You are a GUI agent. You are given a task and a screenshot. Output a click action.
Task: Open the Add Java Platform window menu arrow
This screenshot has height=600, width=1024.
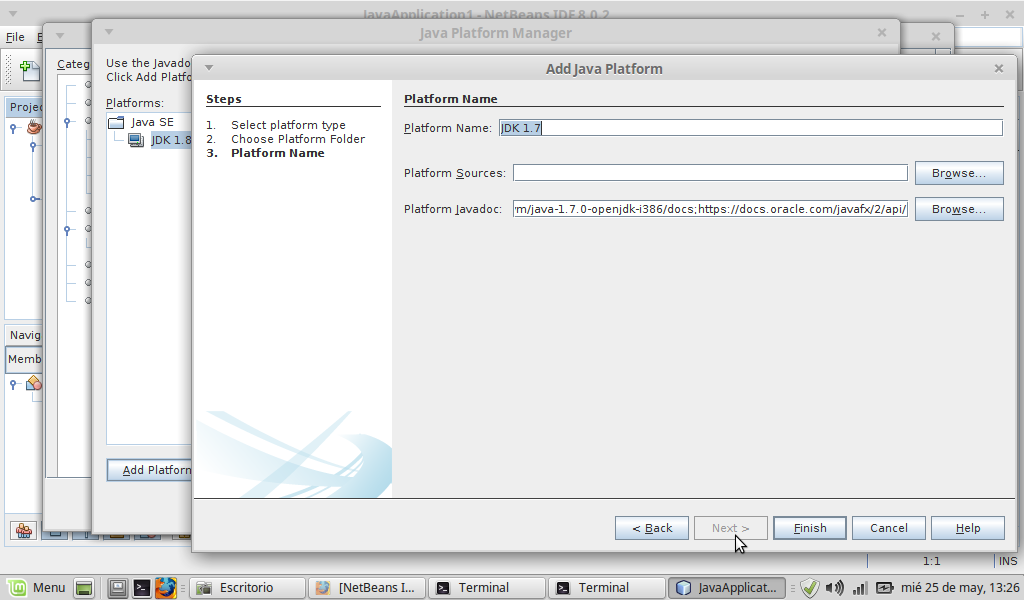pos(208,68)
